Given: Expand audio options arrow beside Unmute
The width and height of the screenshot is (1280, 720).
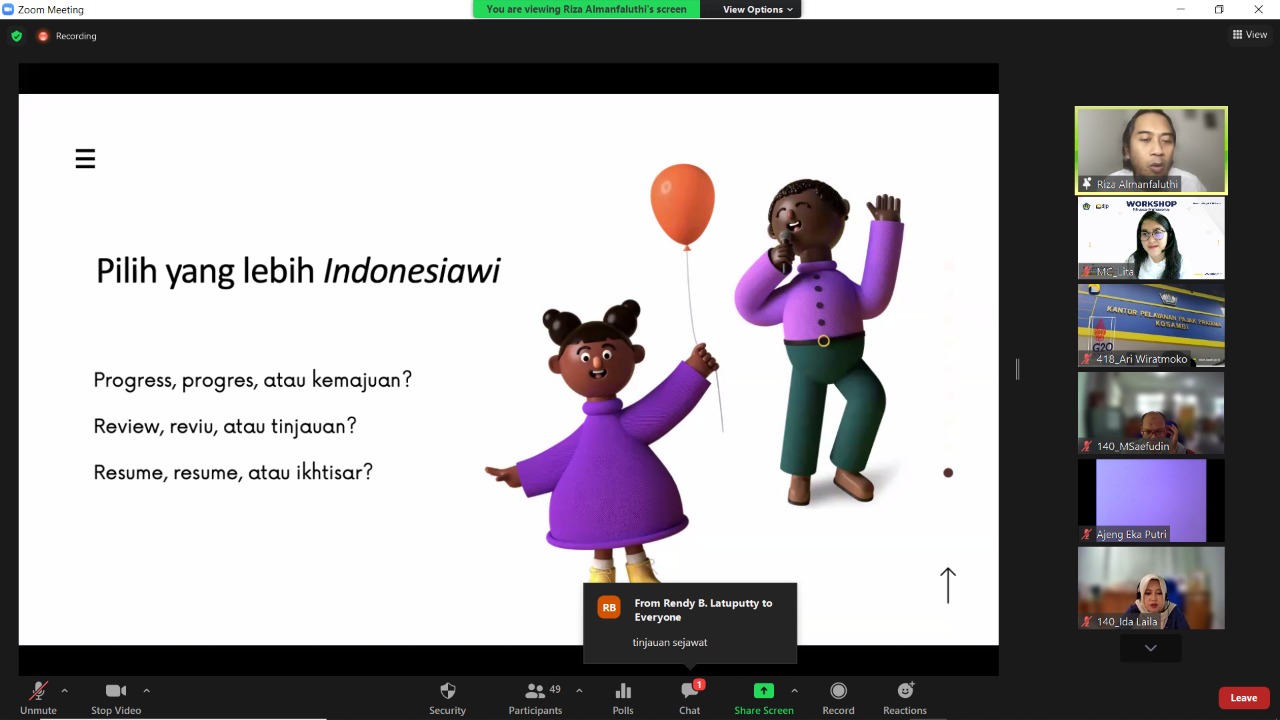Looking at the screenshot, I should coord(65,690).
